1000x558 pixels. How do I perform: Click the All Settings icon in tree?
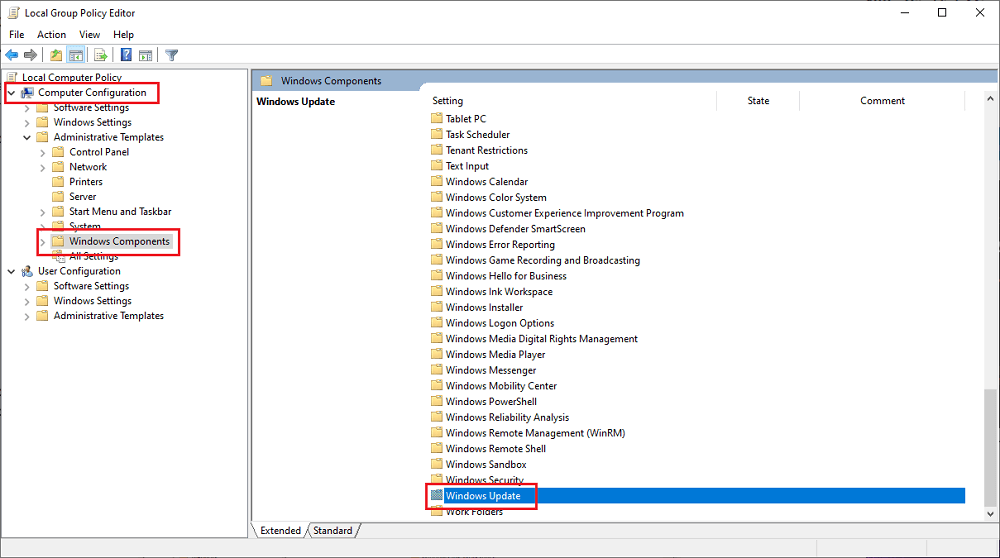point(59,256)
